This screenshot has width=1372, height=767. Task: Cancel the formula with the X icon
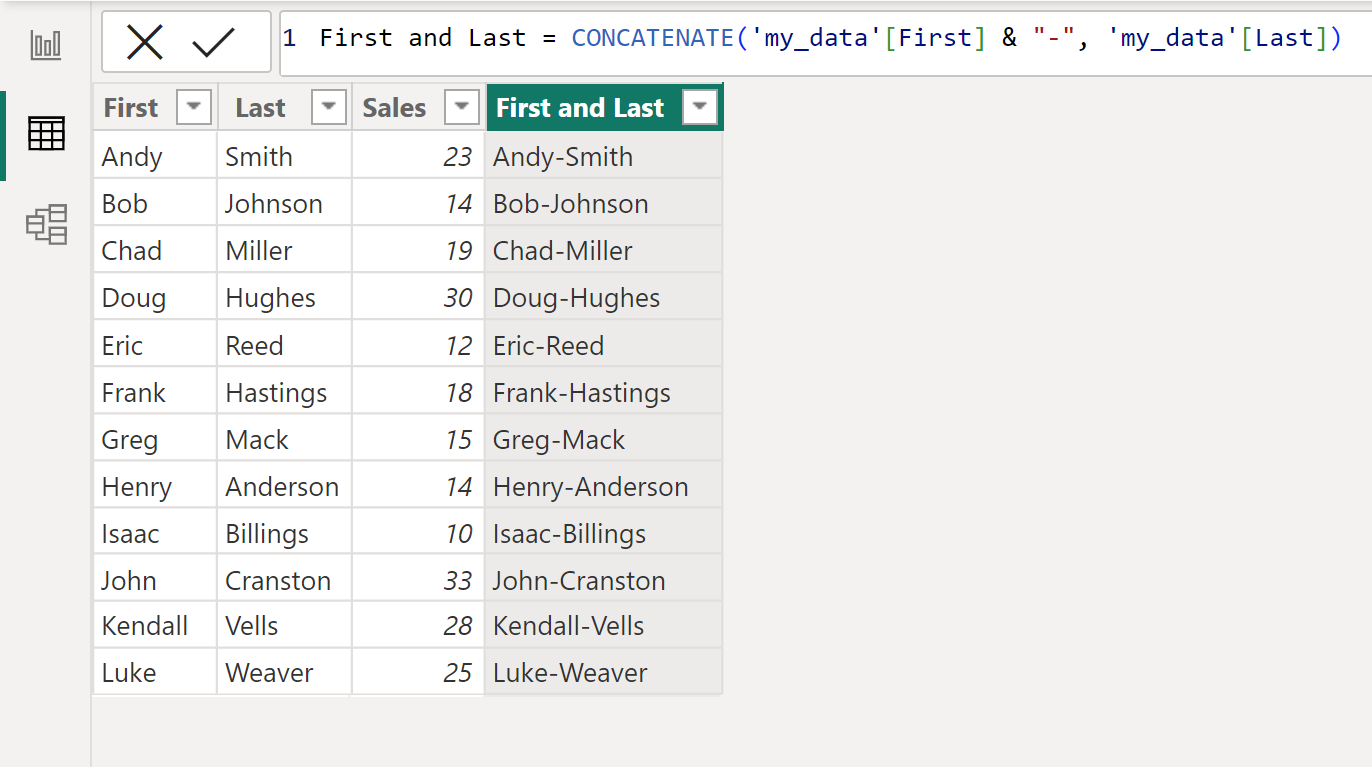145,42
